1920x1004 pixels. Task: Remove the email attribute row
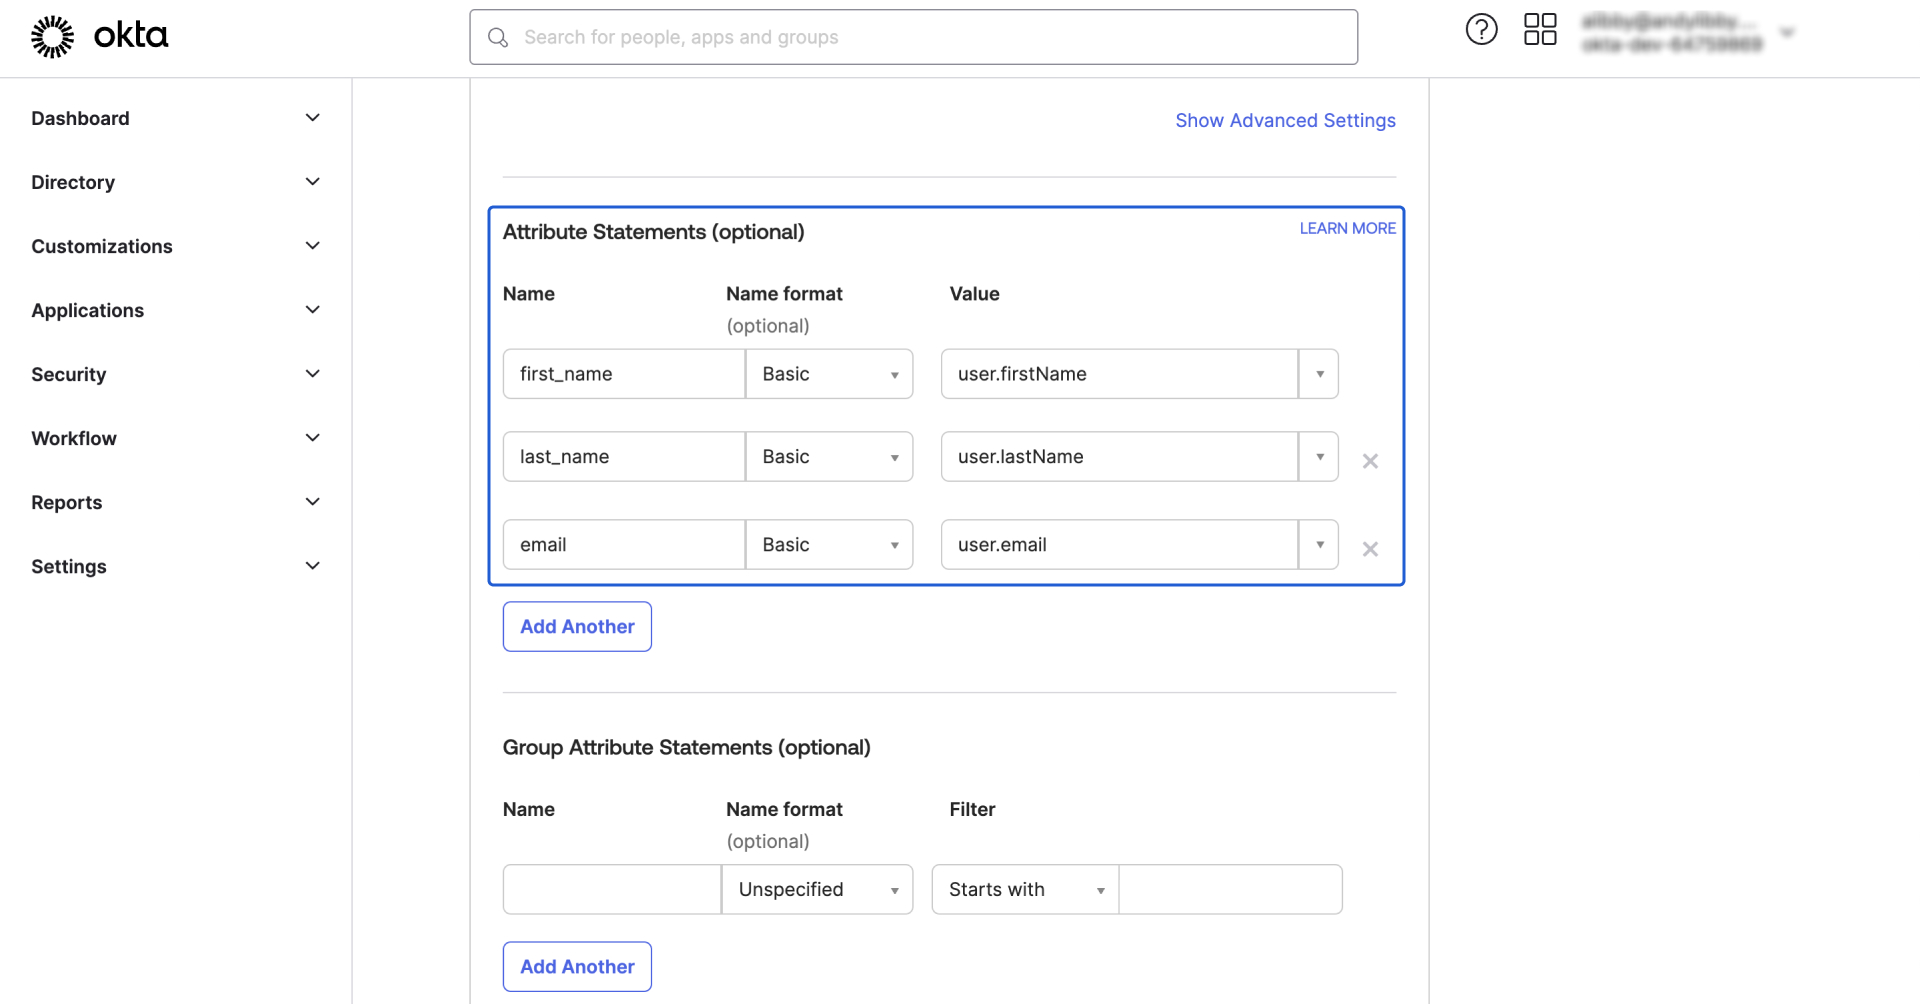coord(1370,549)
